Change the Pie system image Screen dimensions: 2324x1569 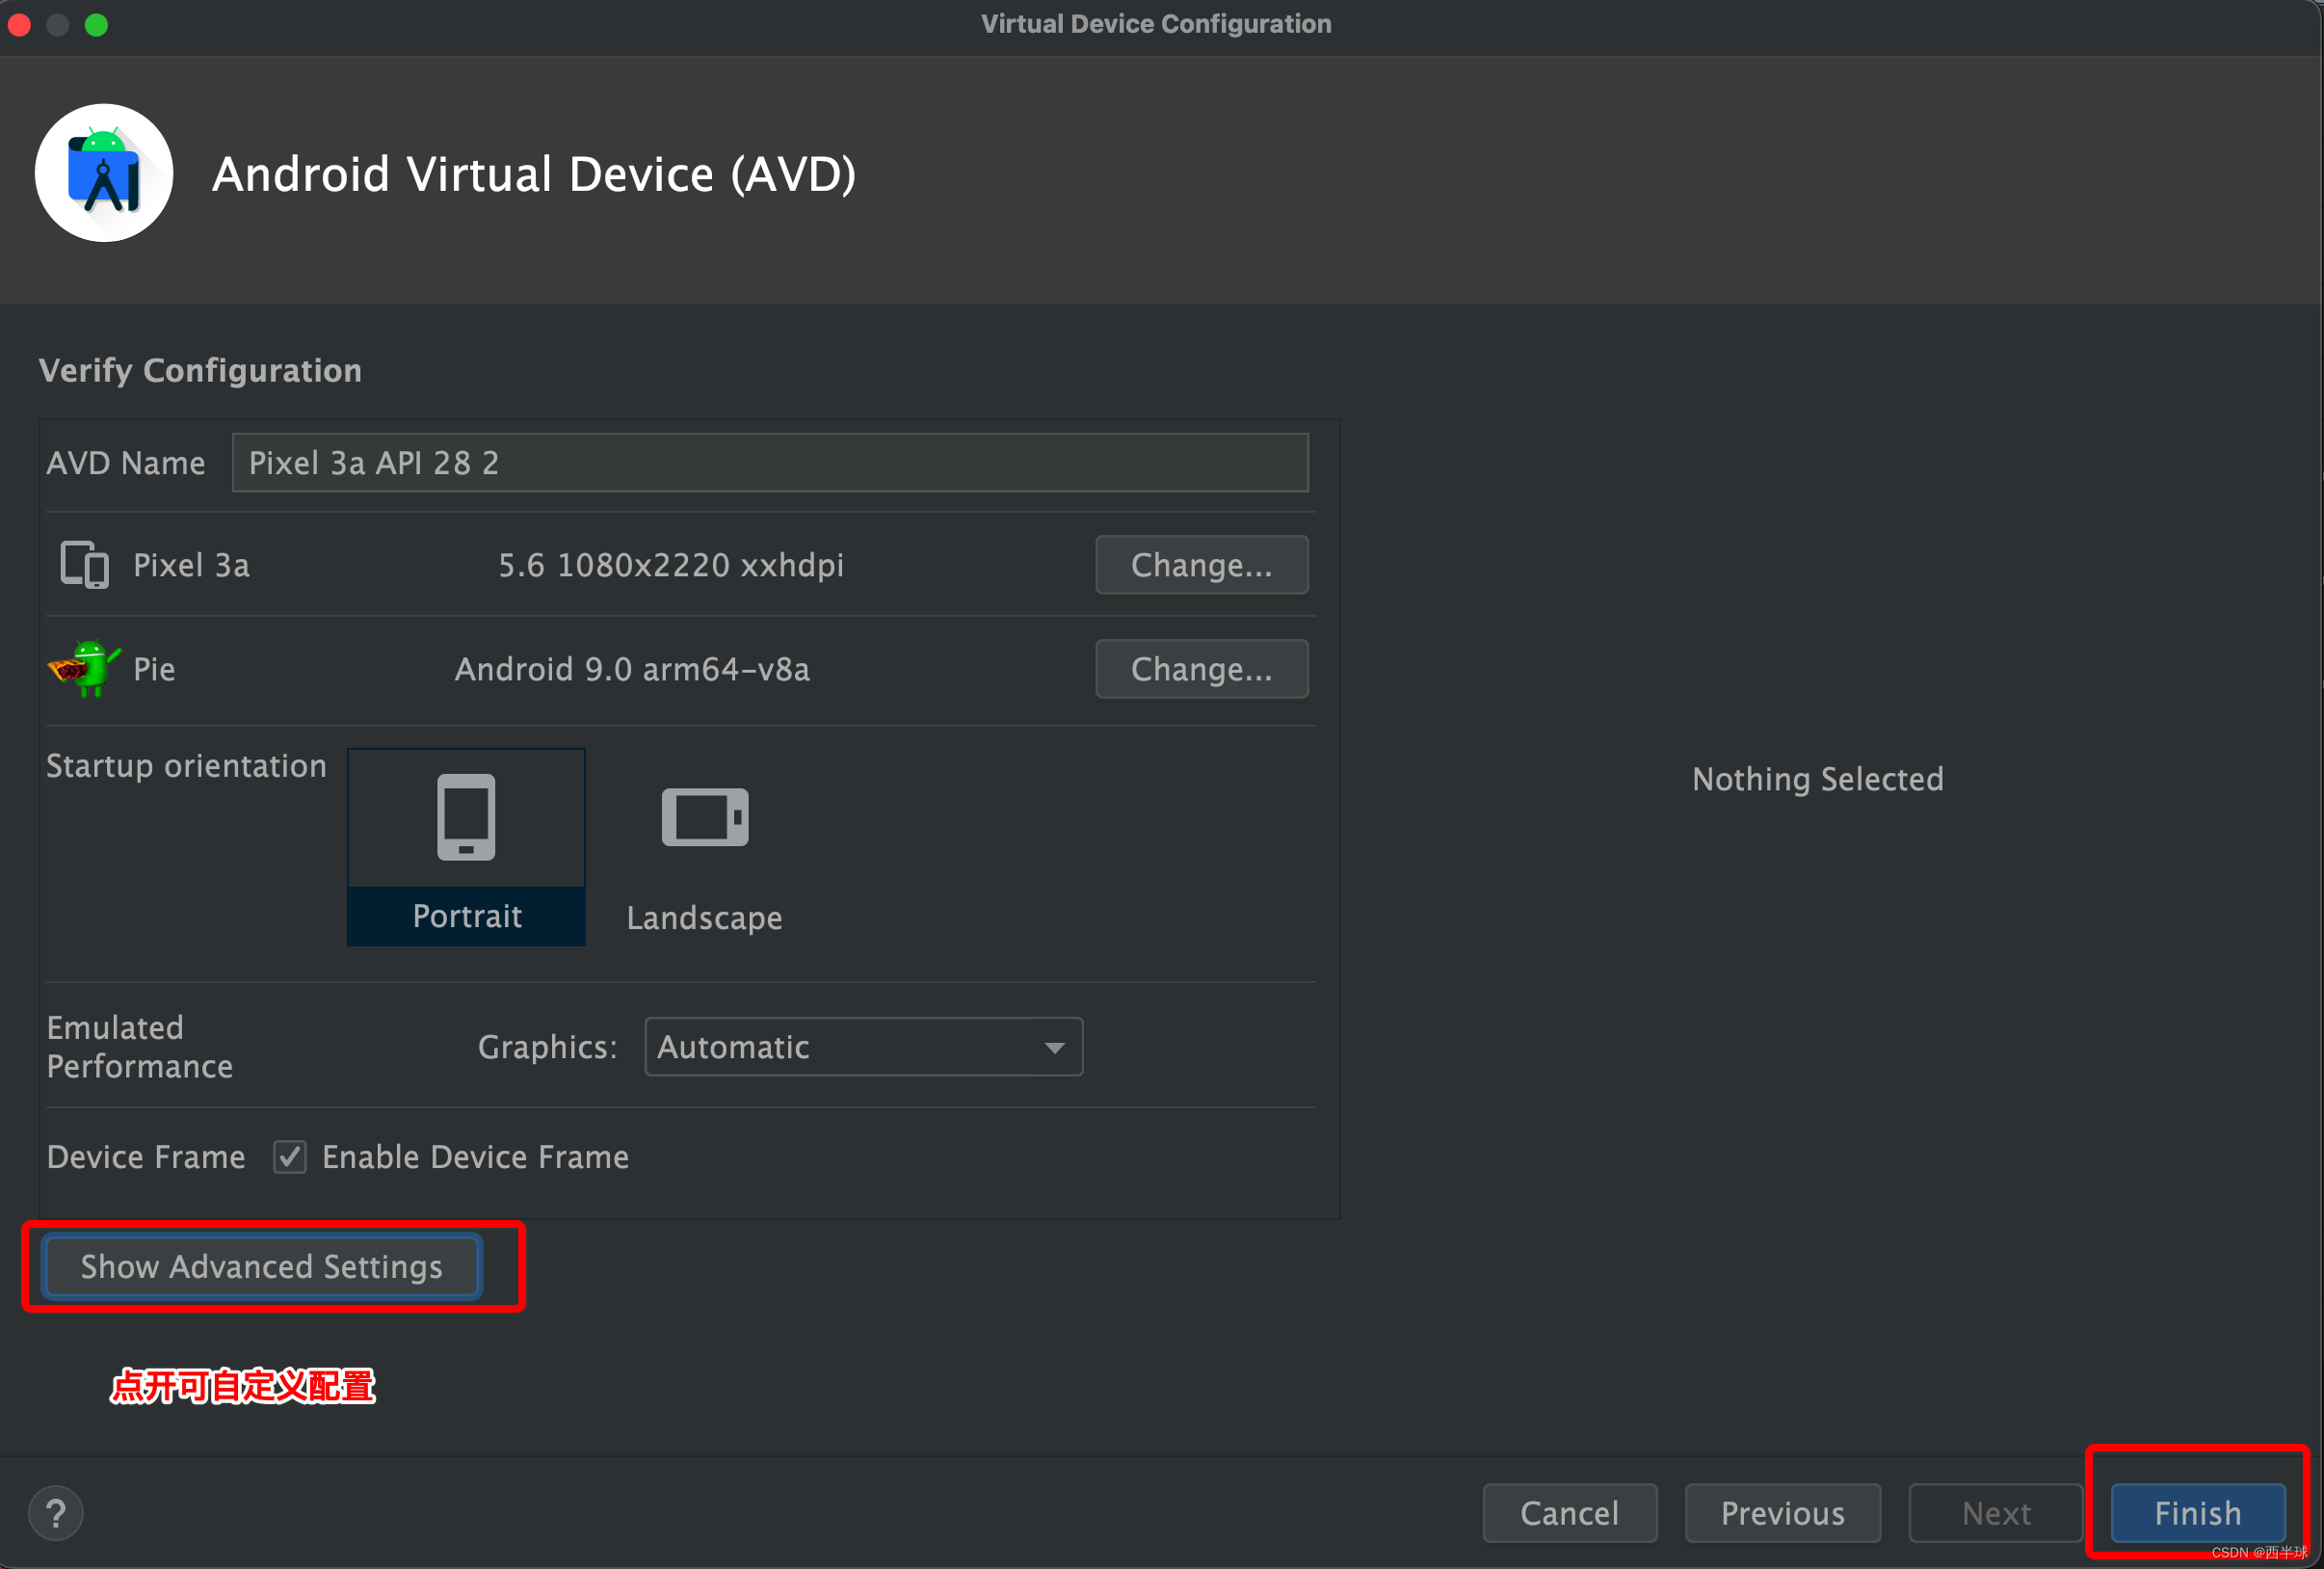(x=1201, y=669)
